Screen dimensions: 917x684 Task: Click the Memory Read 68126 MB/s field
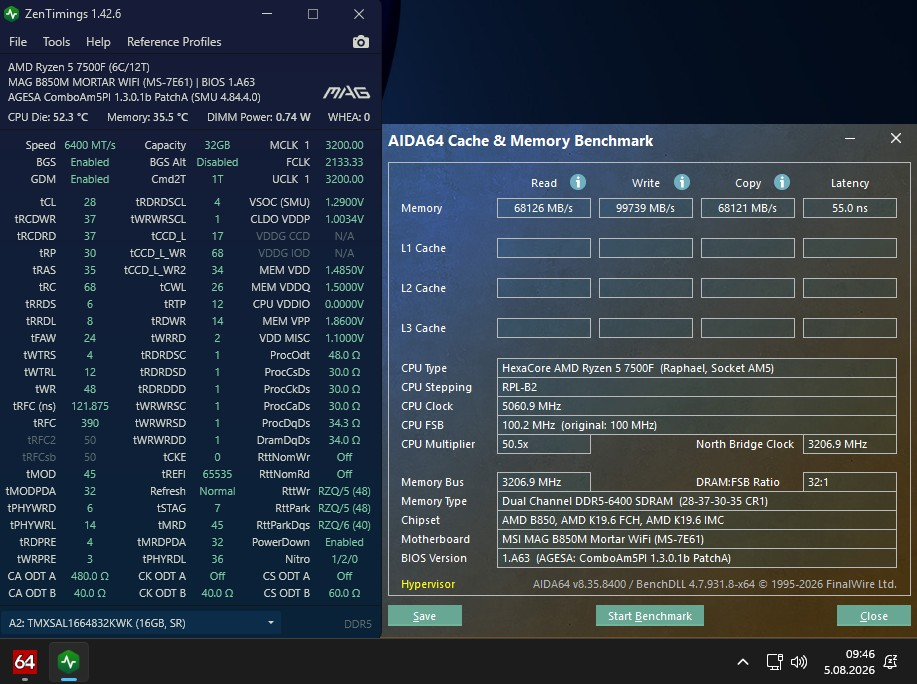[x=543, y=208]
